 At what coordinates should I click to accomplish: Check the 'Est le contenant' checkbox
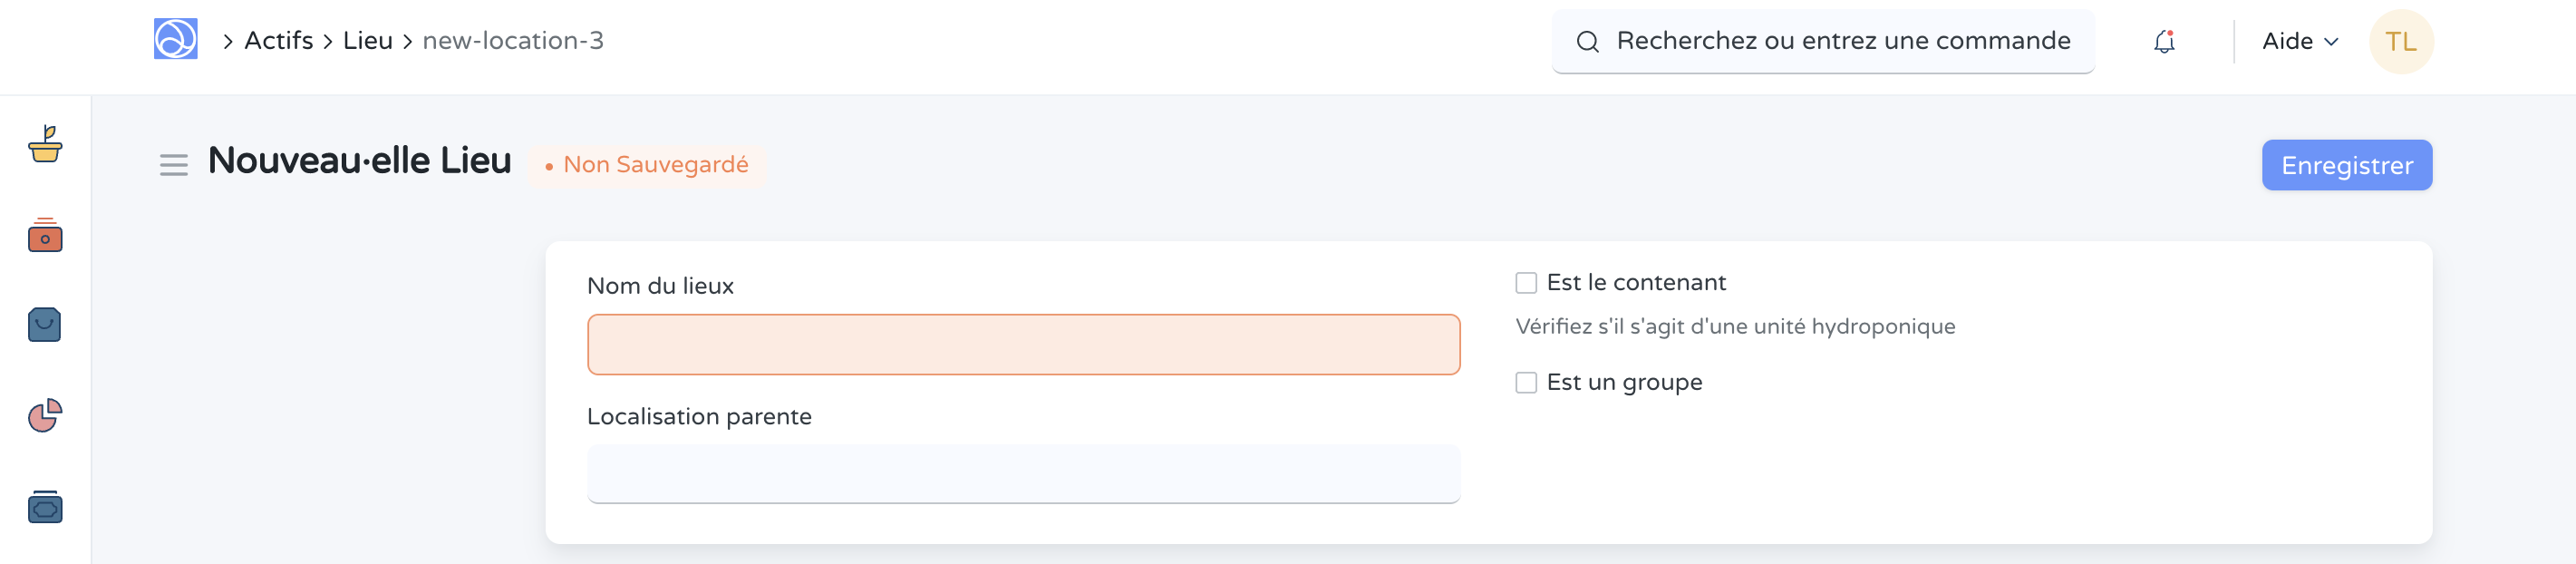[1525, 283]
